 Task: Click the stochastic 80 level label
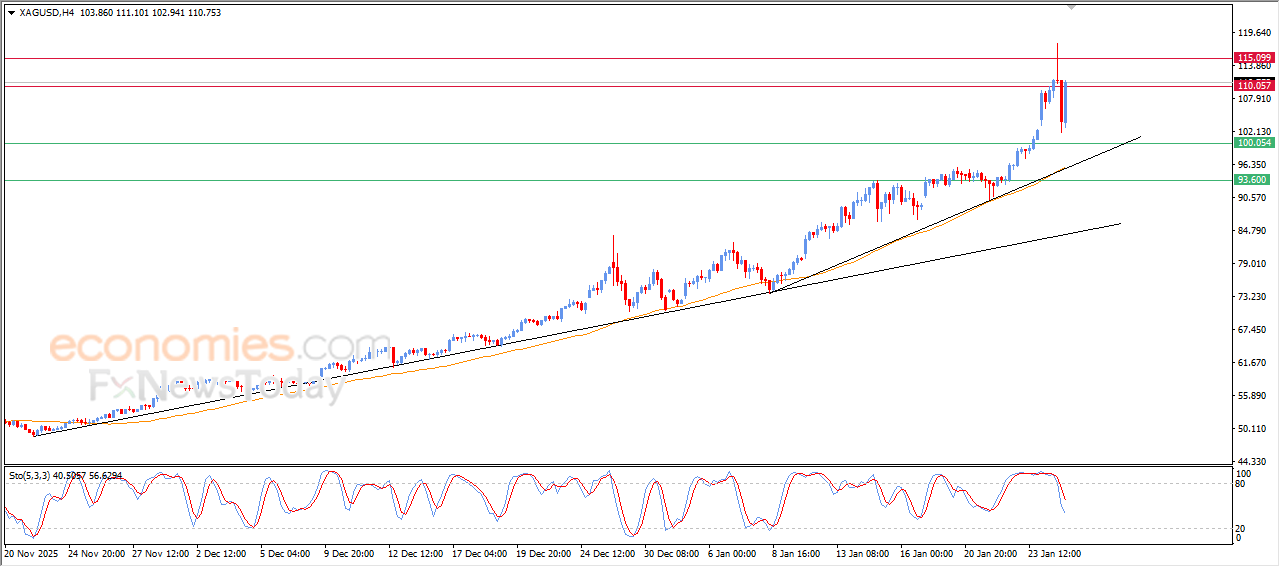(1242, 485)
